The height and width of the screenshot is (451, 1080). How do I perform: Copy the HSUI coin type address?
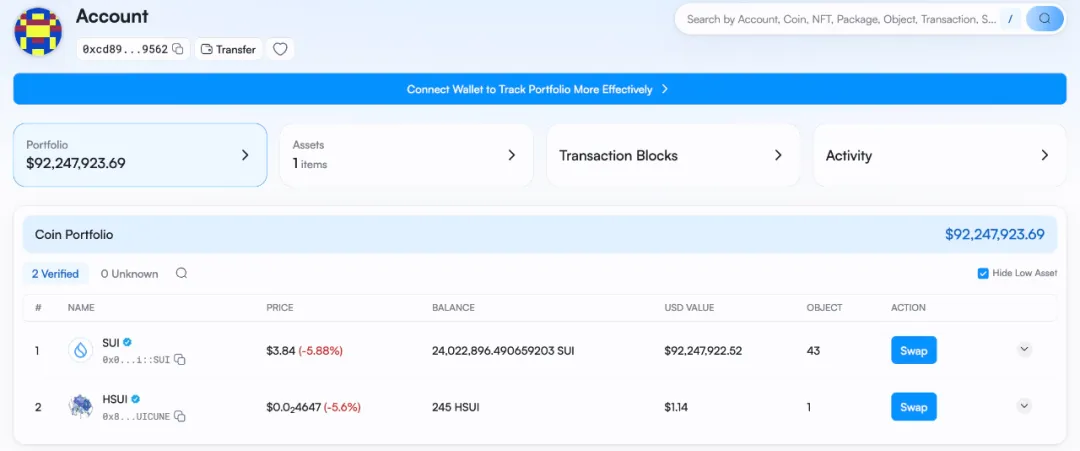180,416
